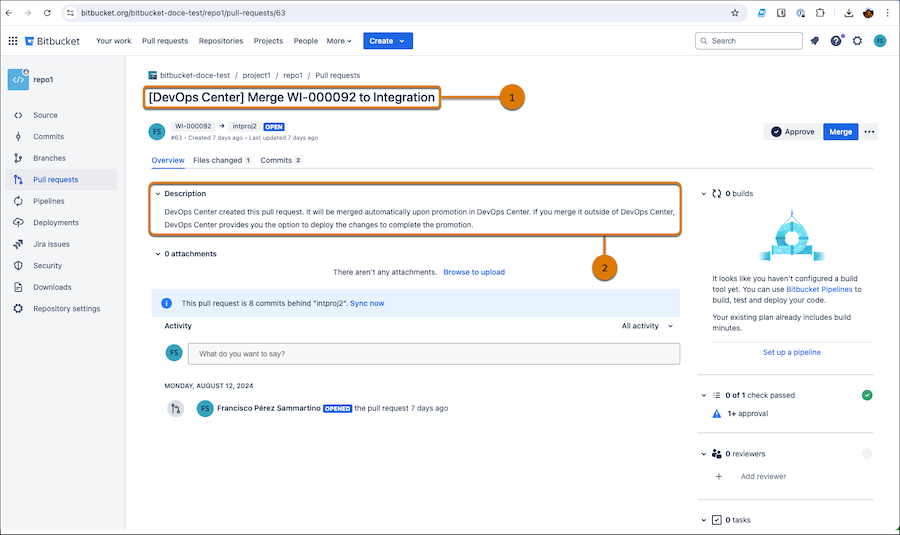The image size is (900, 535).
Task: Open the browser downloads icon
Action: [x=848, y=13]
